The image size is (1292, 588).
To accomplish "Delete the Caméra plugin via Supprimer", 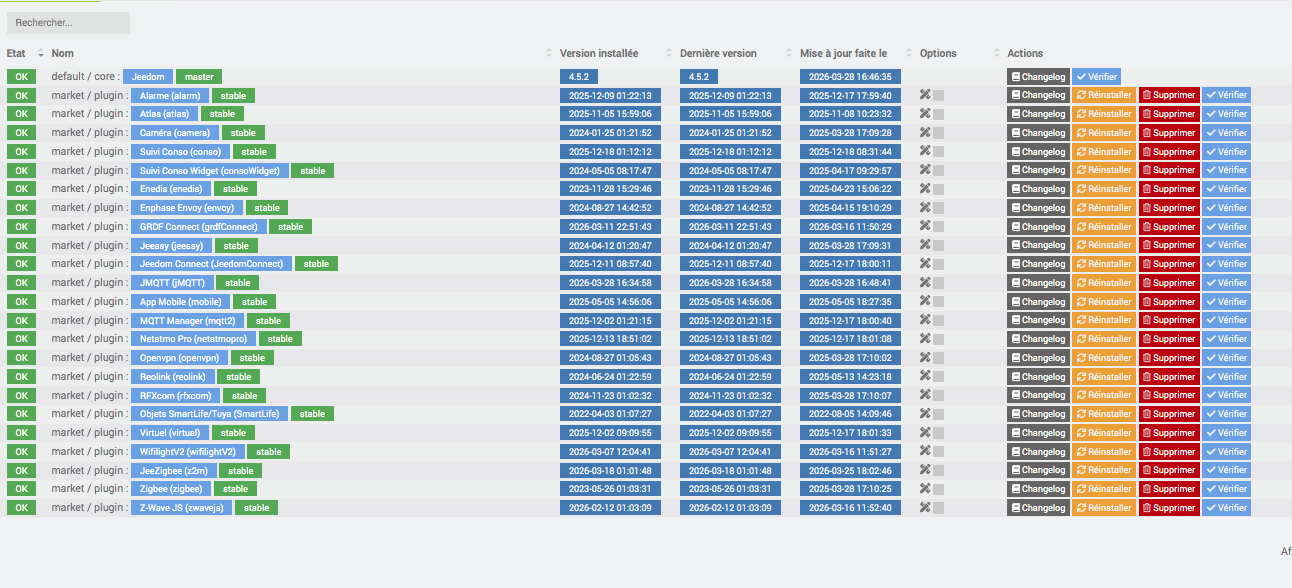I will [1169, 133].
